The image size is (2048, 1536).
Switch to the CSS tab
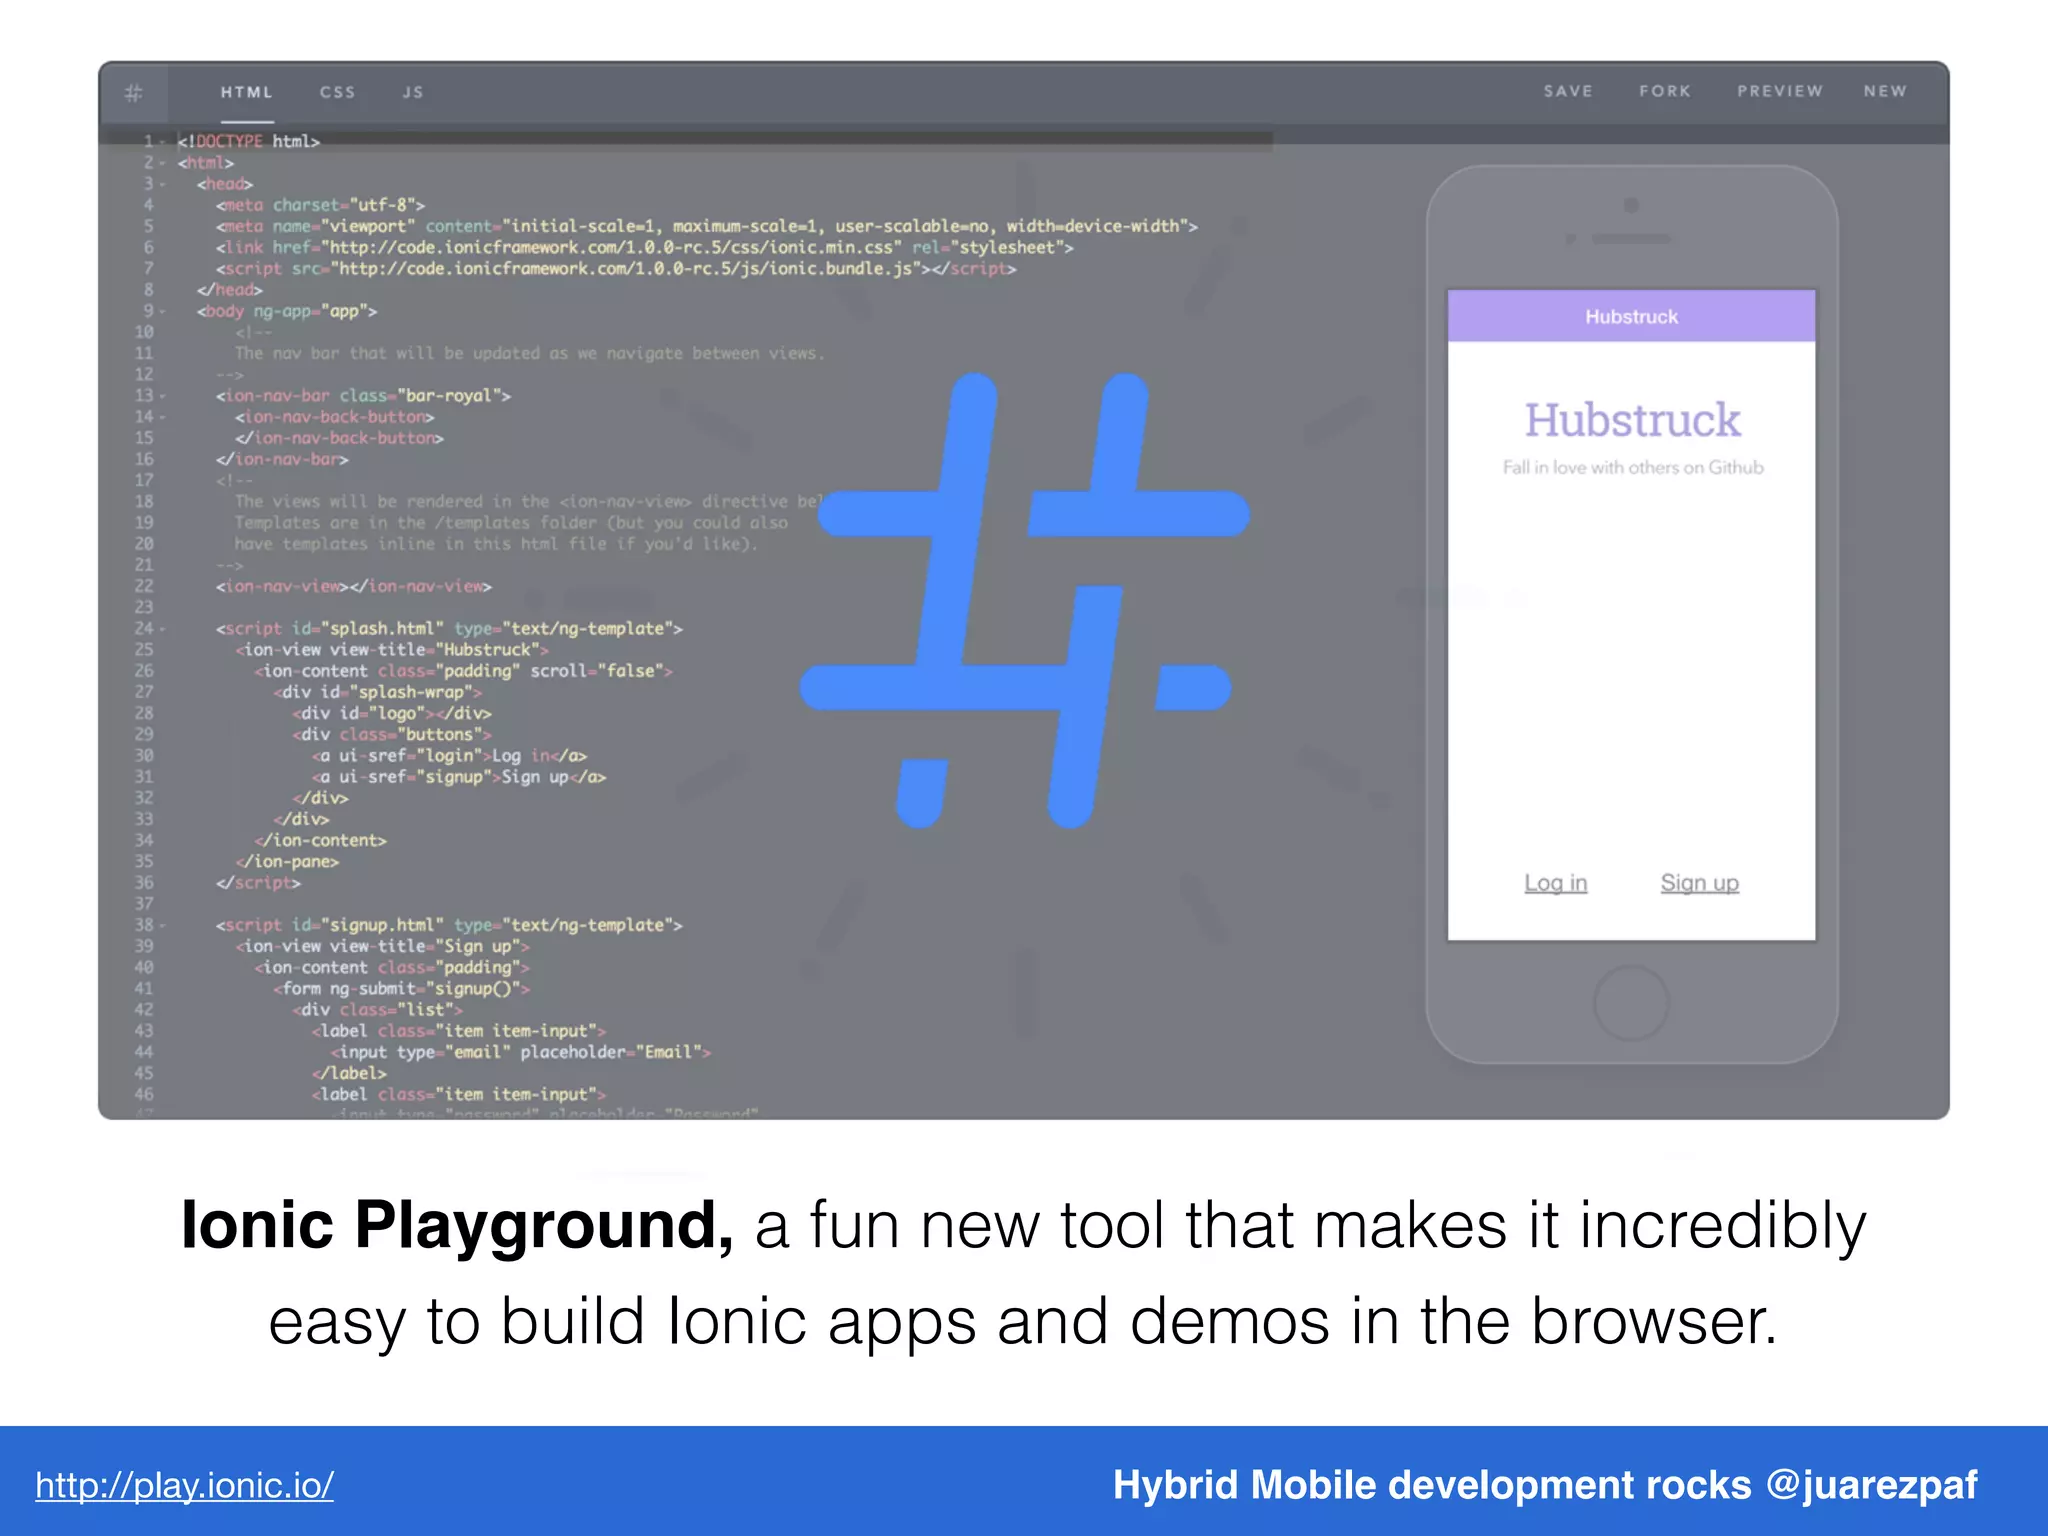338,92
